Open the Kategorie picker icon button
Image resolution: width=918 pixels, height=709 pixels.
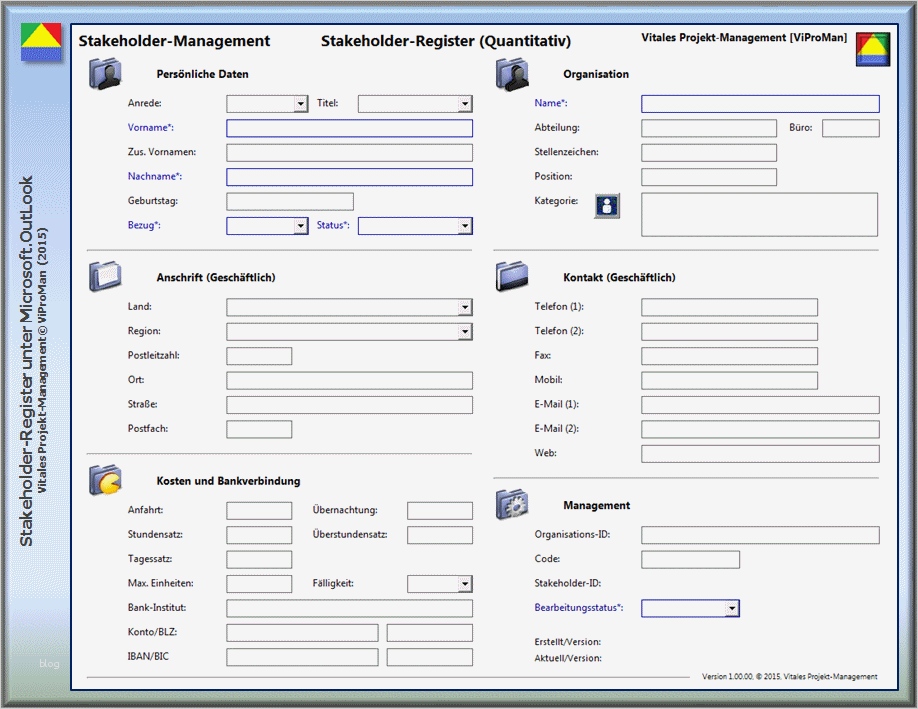[x=607, y=206]
